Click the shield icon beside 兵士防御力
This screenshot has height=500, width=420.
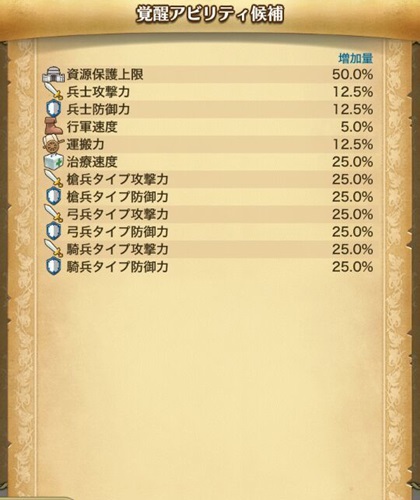click(x=54, y=109)
